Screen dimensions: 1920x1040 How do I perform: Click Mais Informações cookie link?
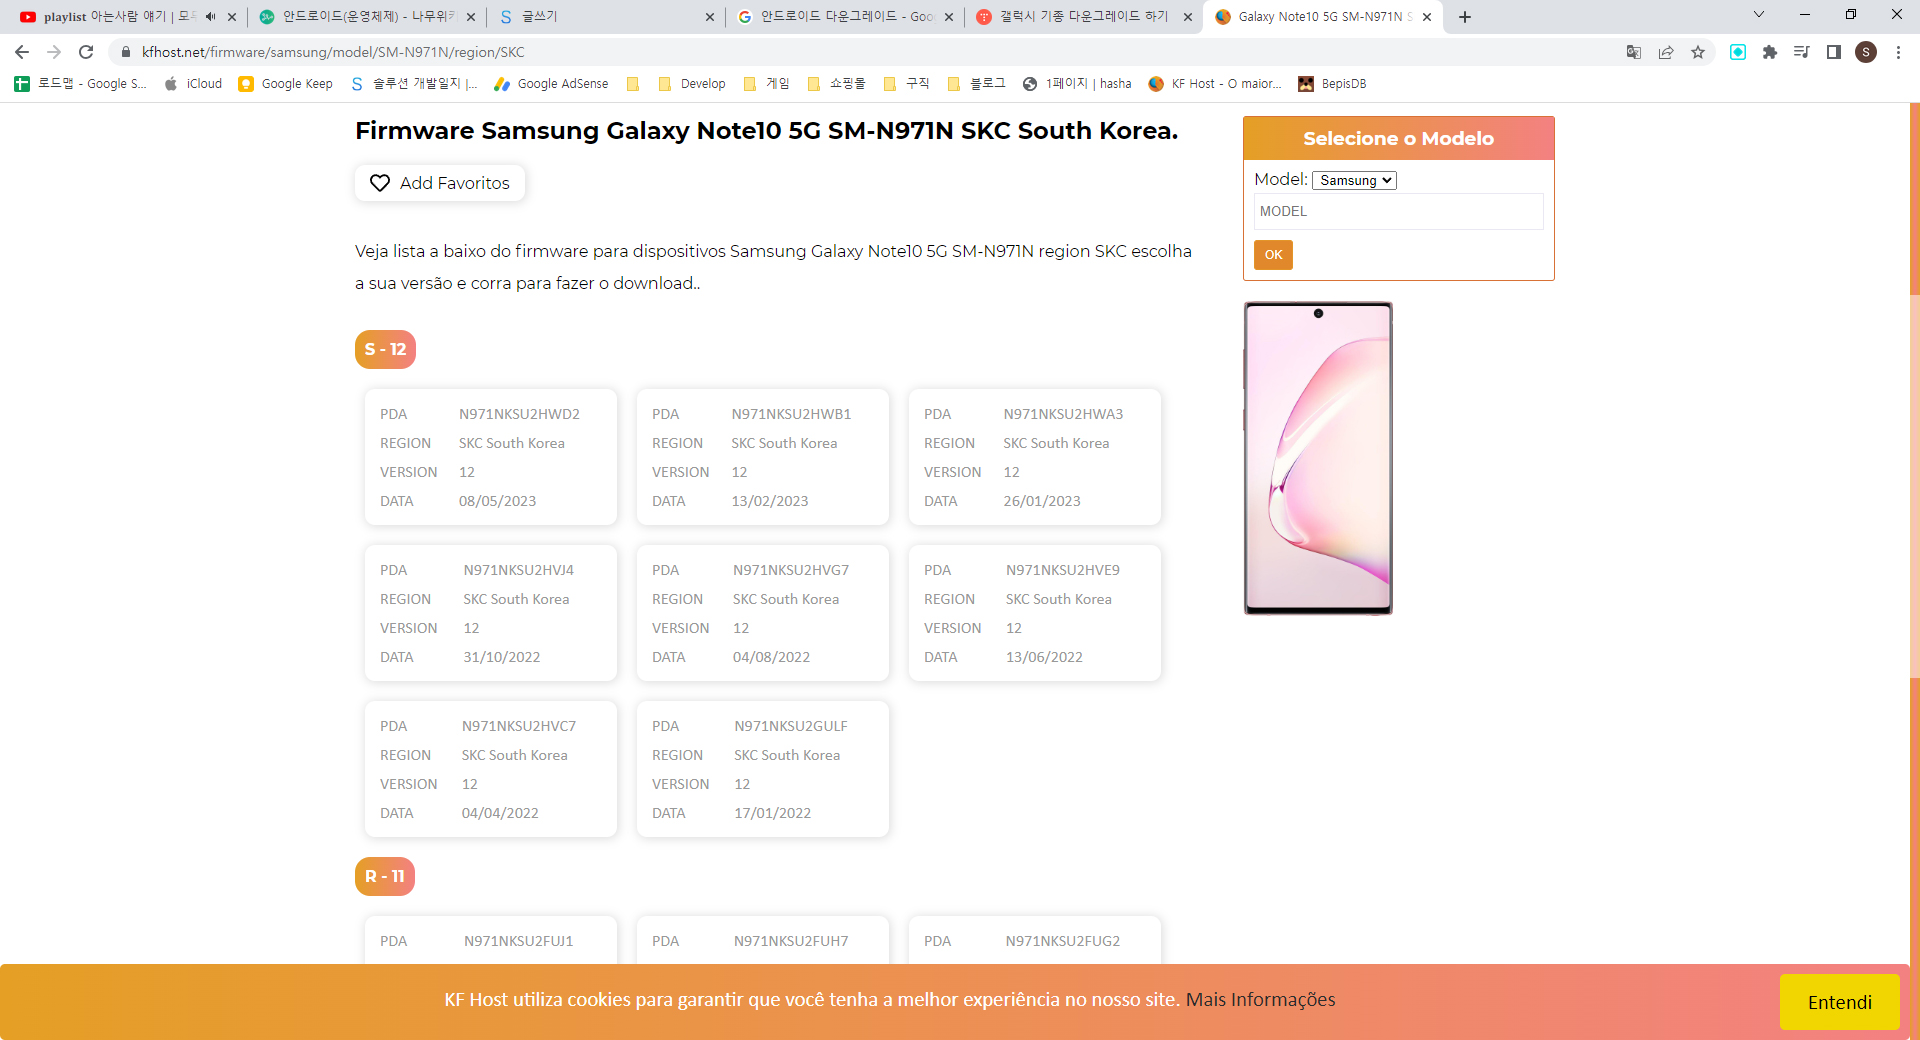1260,1000
